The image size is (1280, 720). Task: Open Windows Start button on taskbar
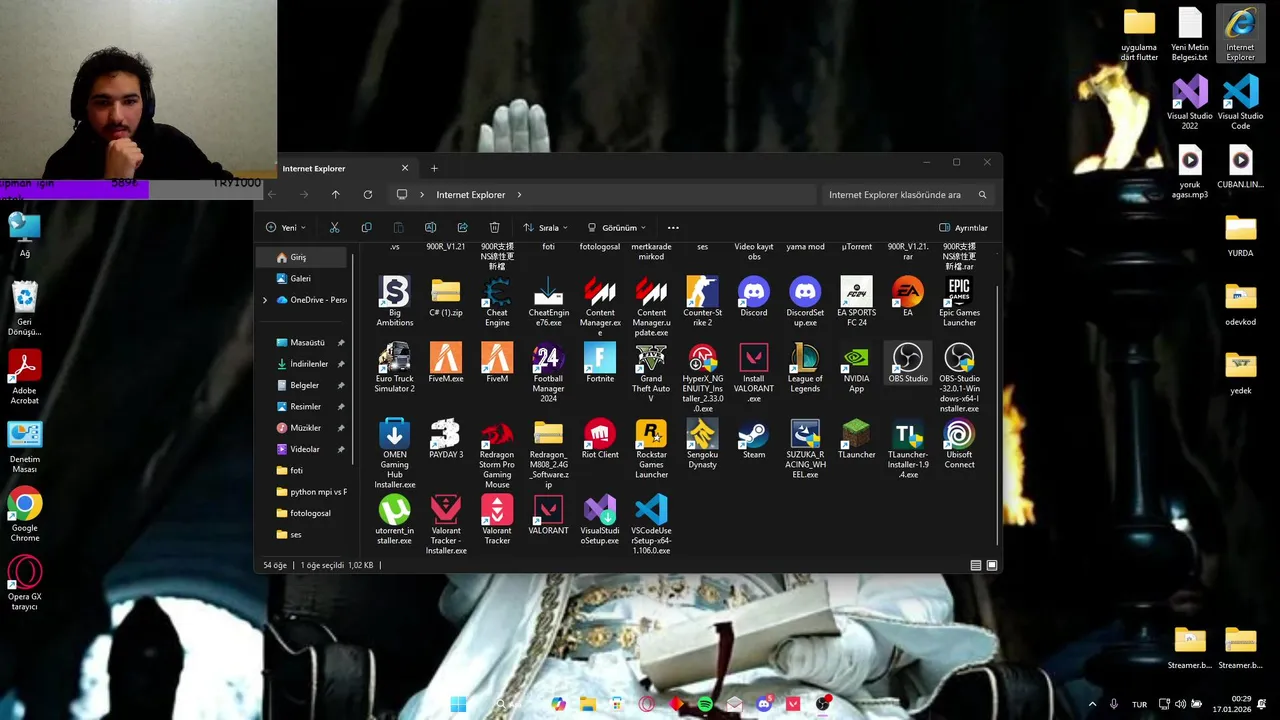pyautogui.click(x=458, y=704)
